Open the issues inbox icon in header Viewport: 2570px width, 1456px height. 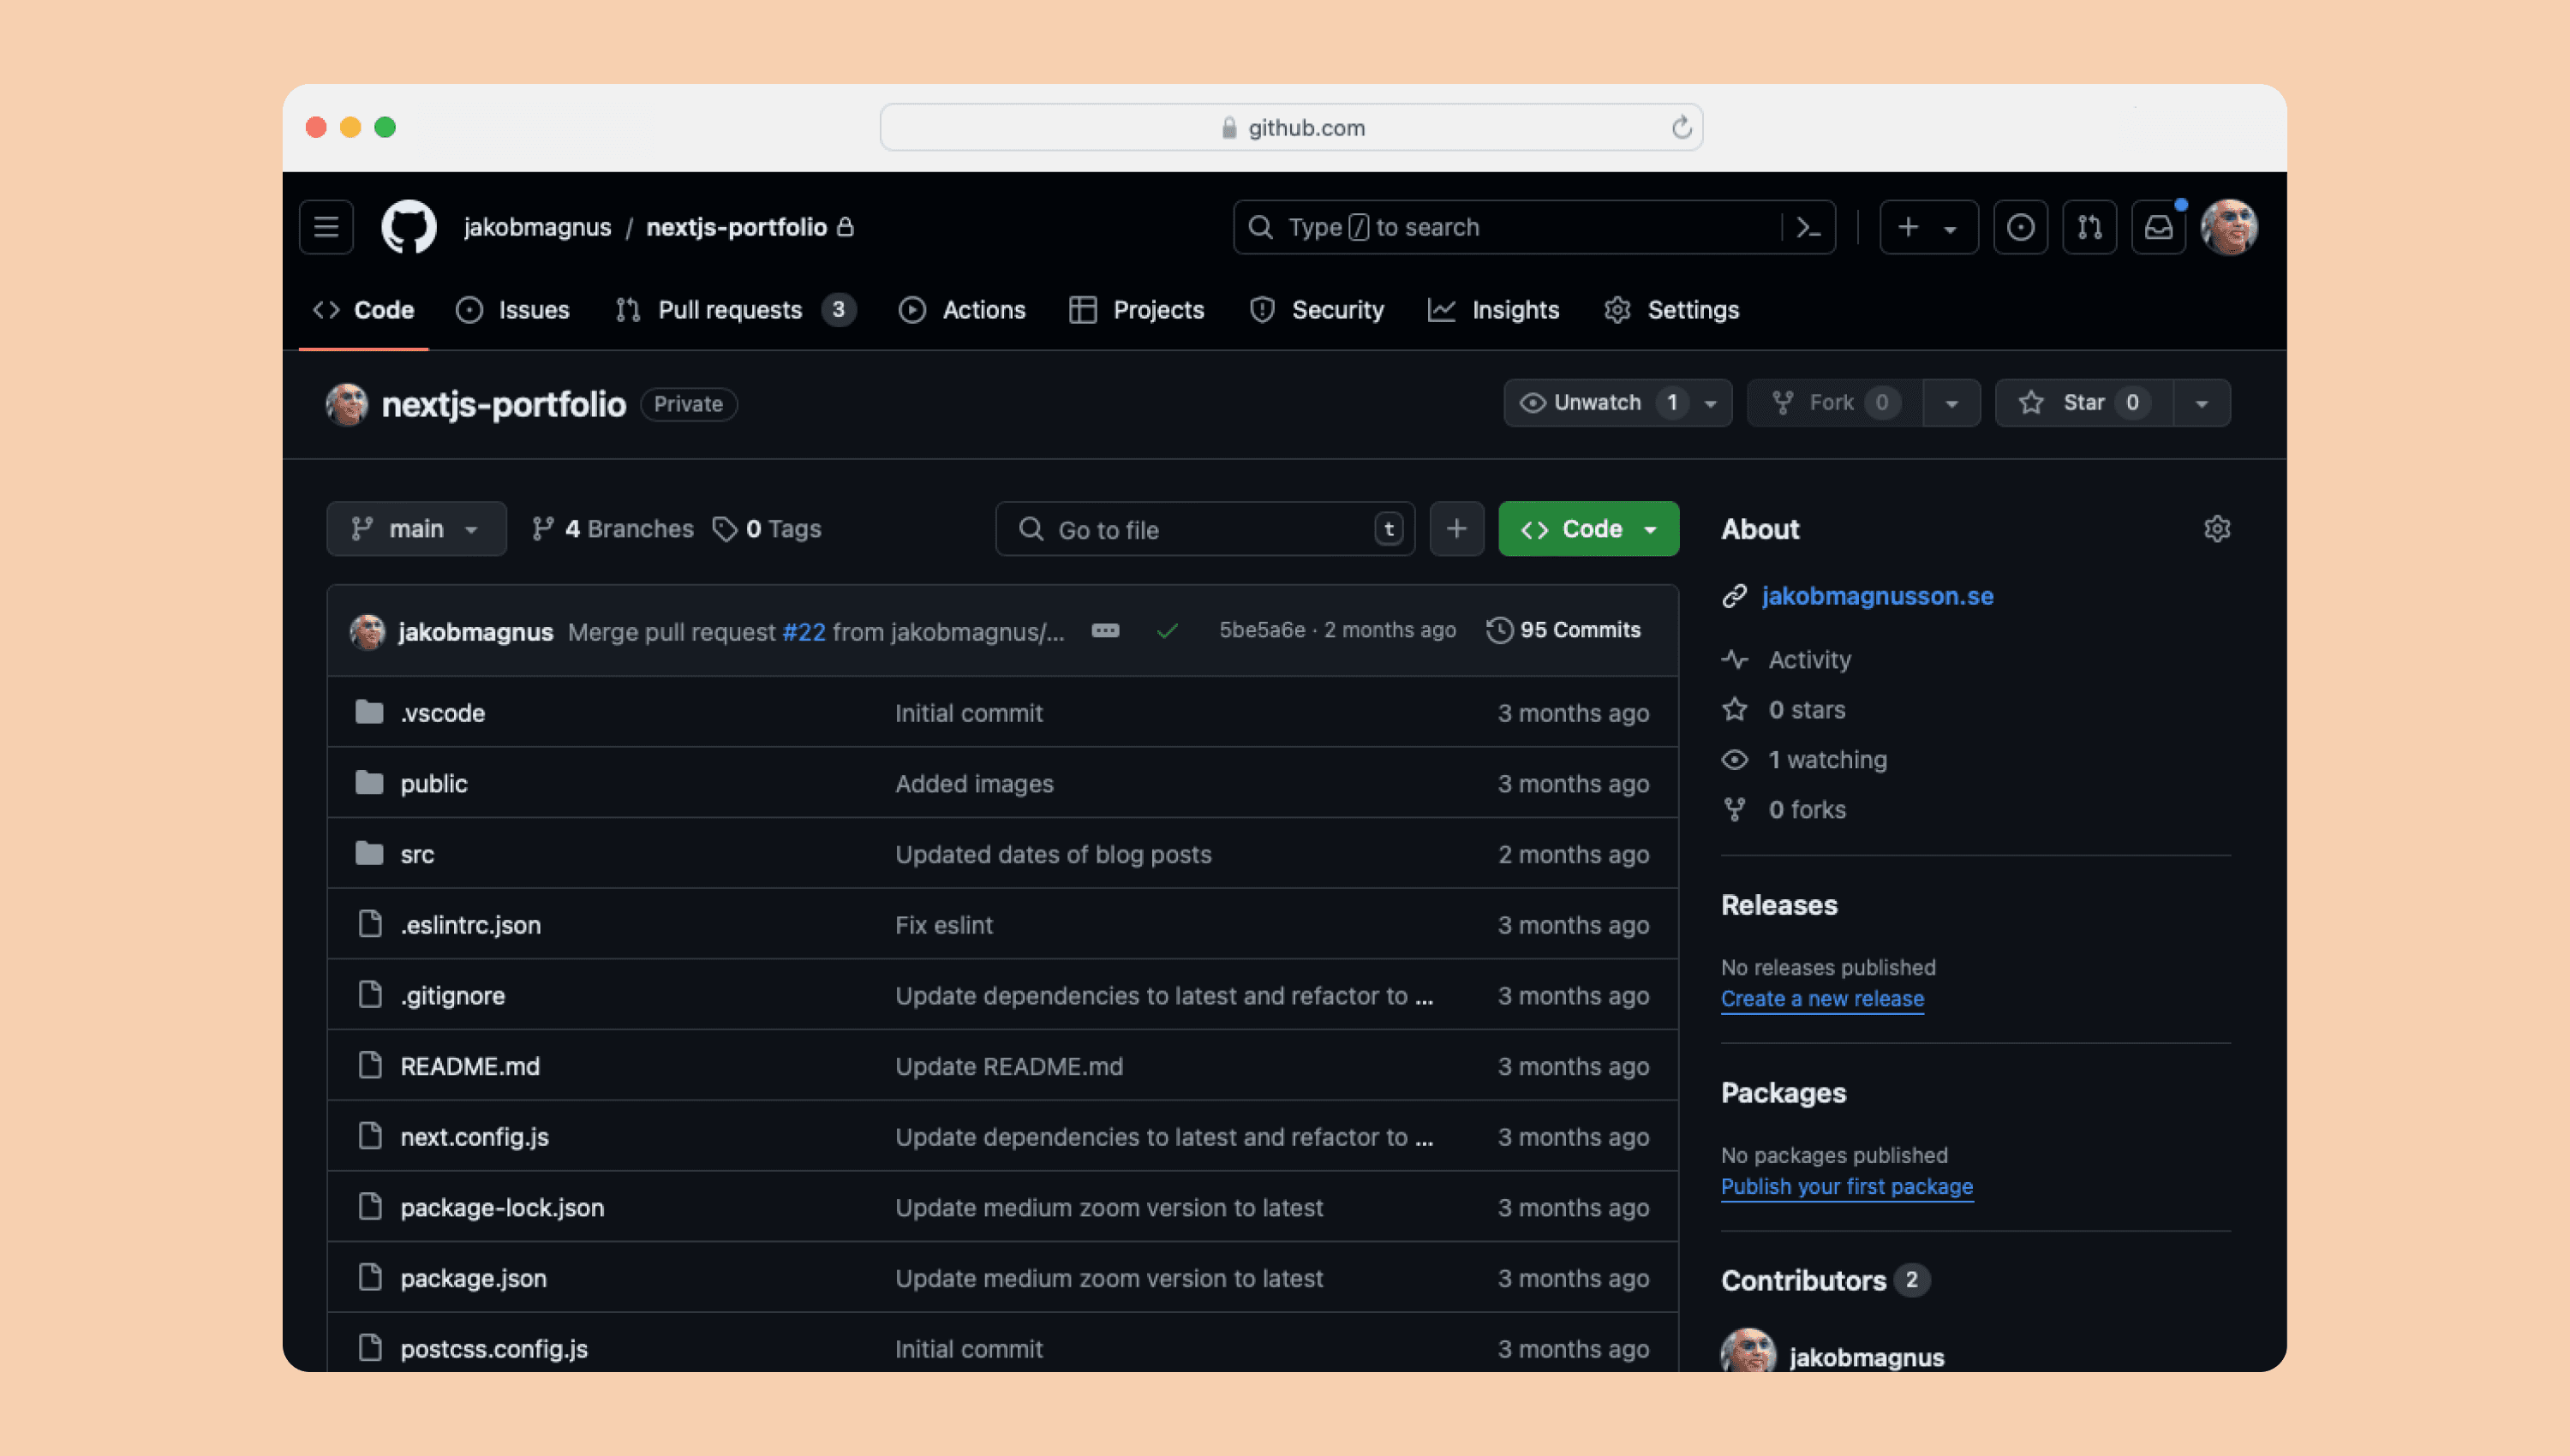pyautogui.click(x=2020, y=227)
